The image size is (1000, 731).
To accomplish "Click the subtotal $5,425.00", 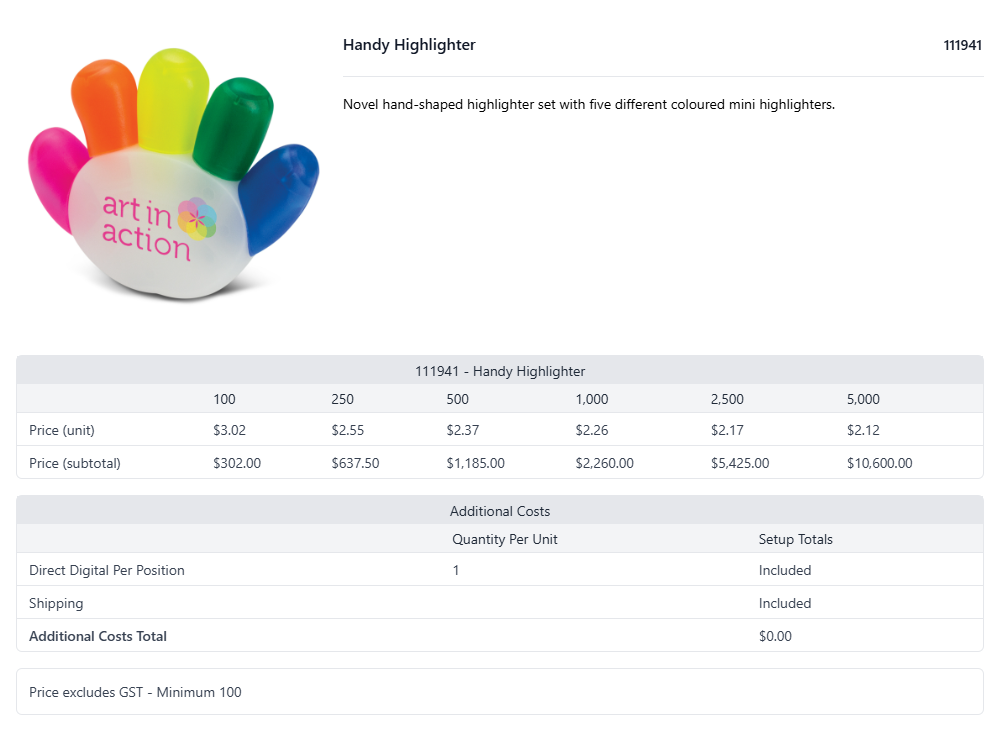I will pos(740,464).
